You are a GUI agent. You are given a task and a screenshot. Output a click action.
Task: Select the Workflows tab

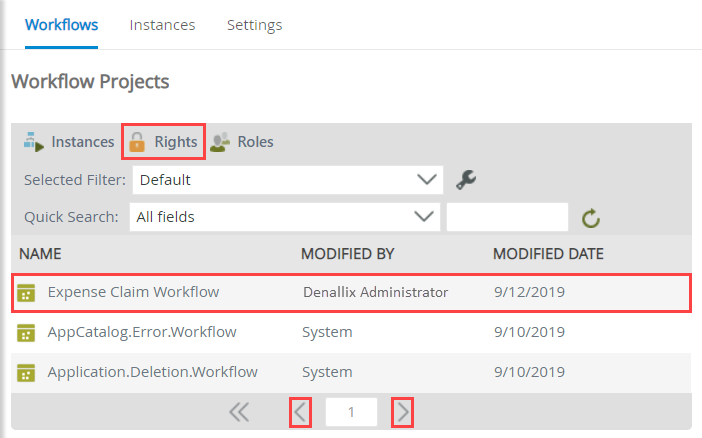61,25
